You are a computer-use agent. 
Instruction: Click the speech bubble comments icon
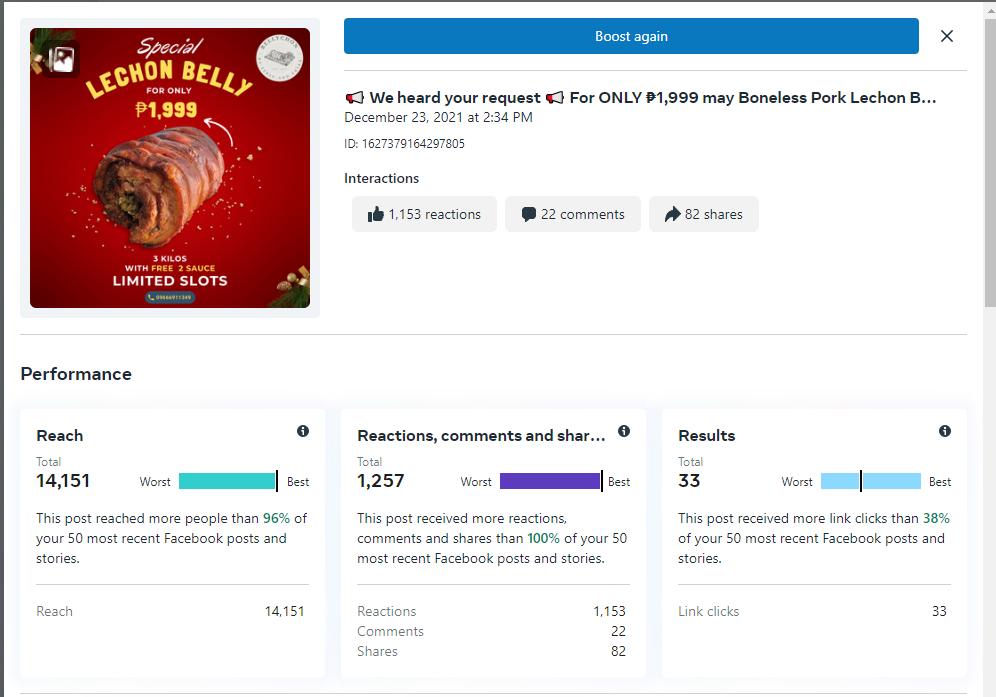click(529, 214)
